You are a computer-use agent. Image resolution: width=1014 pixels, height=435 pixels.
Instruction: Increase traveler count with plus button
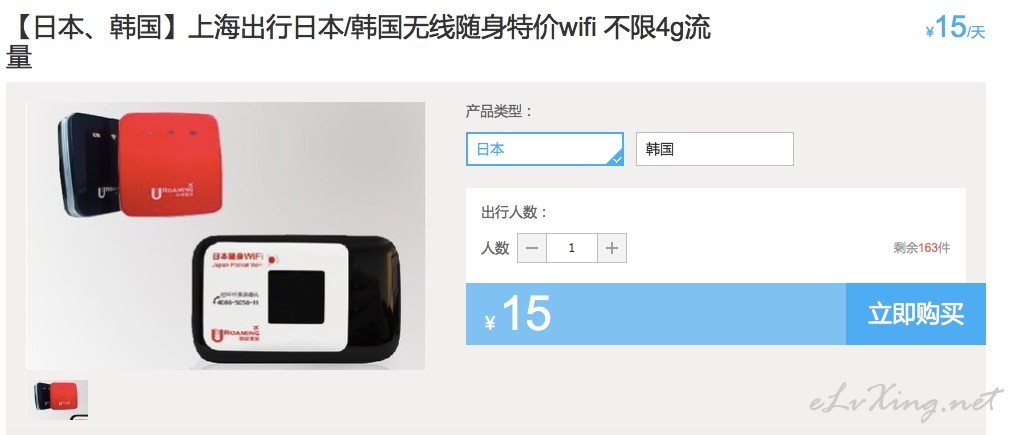612,248
